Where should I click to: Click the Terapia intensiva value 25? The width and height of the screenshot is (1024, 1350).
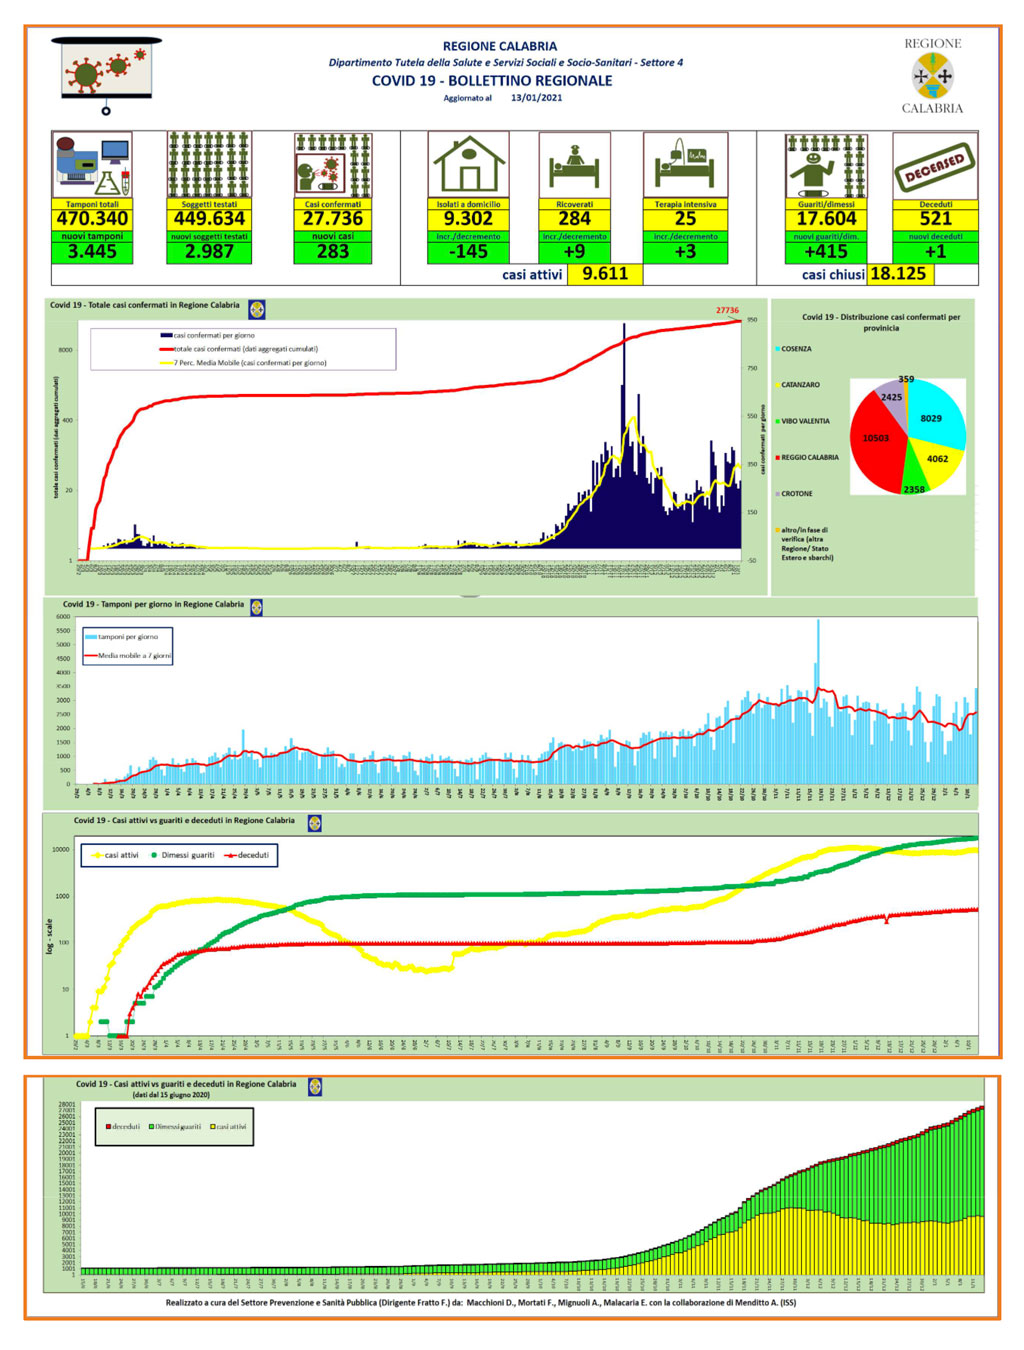[x=685, y=219]
